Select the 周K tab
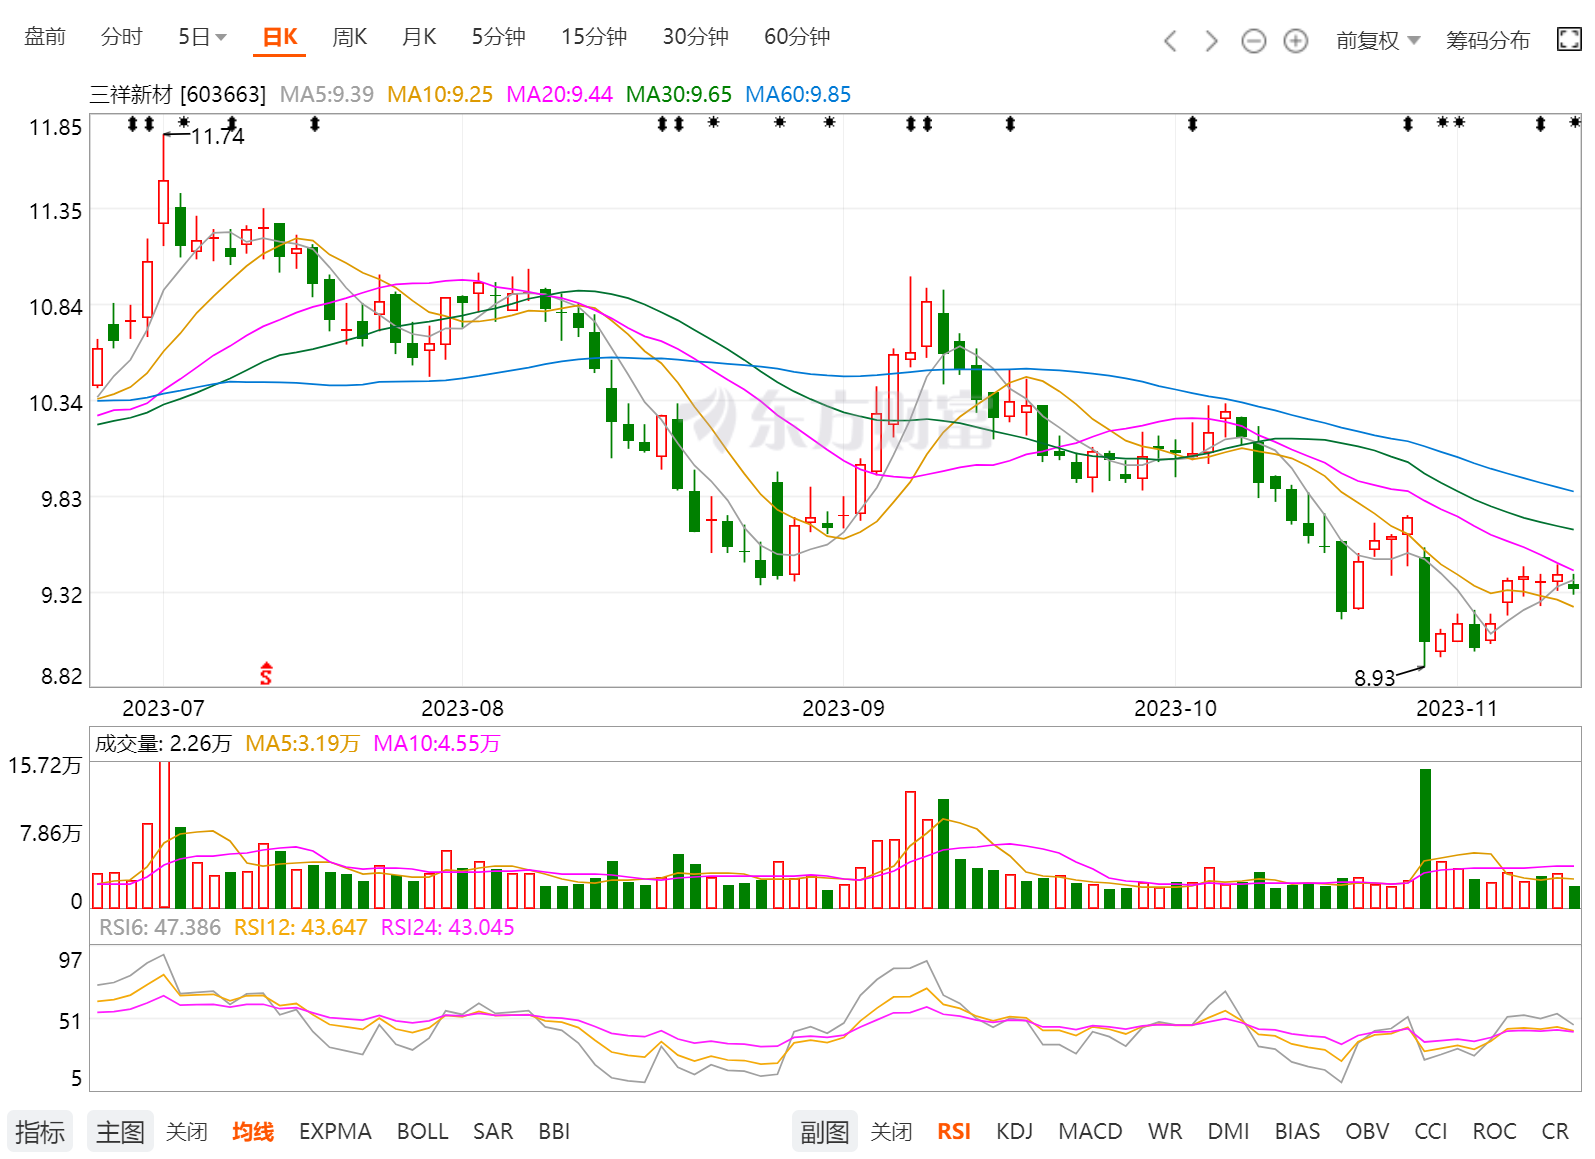This screenshot has height=1159, width=1595. [x=350, y=37]
